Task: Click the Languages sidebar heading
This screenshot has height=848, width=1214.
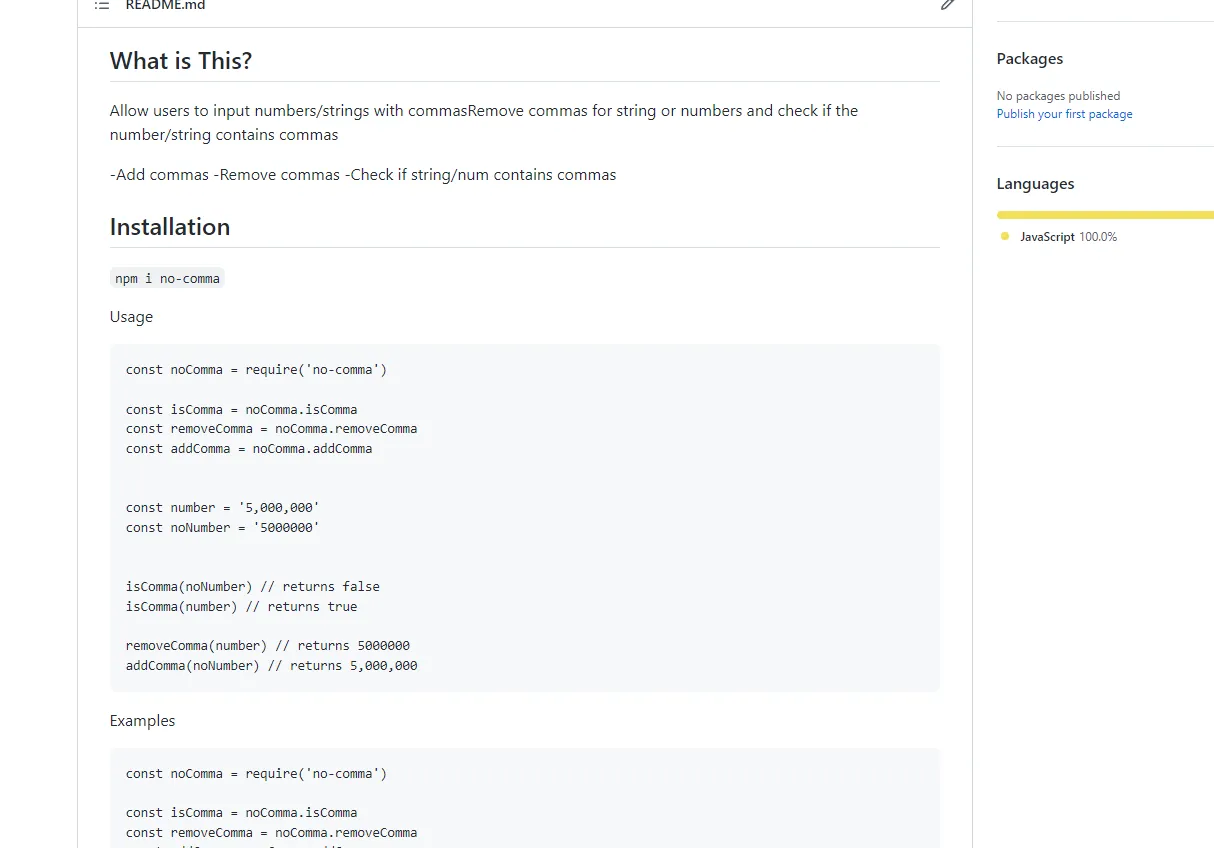Action: tap(1035, 184)
